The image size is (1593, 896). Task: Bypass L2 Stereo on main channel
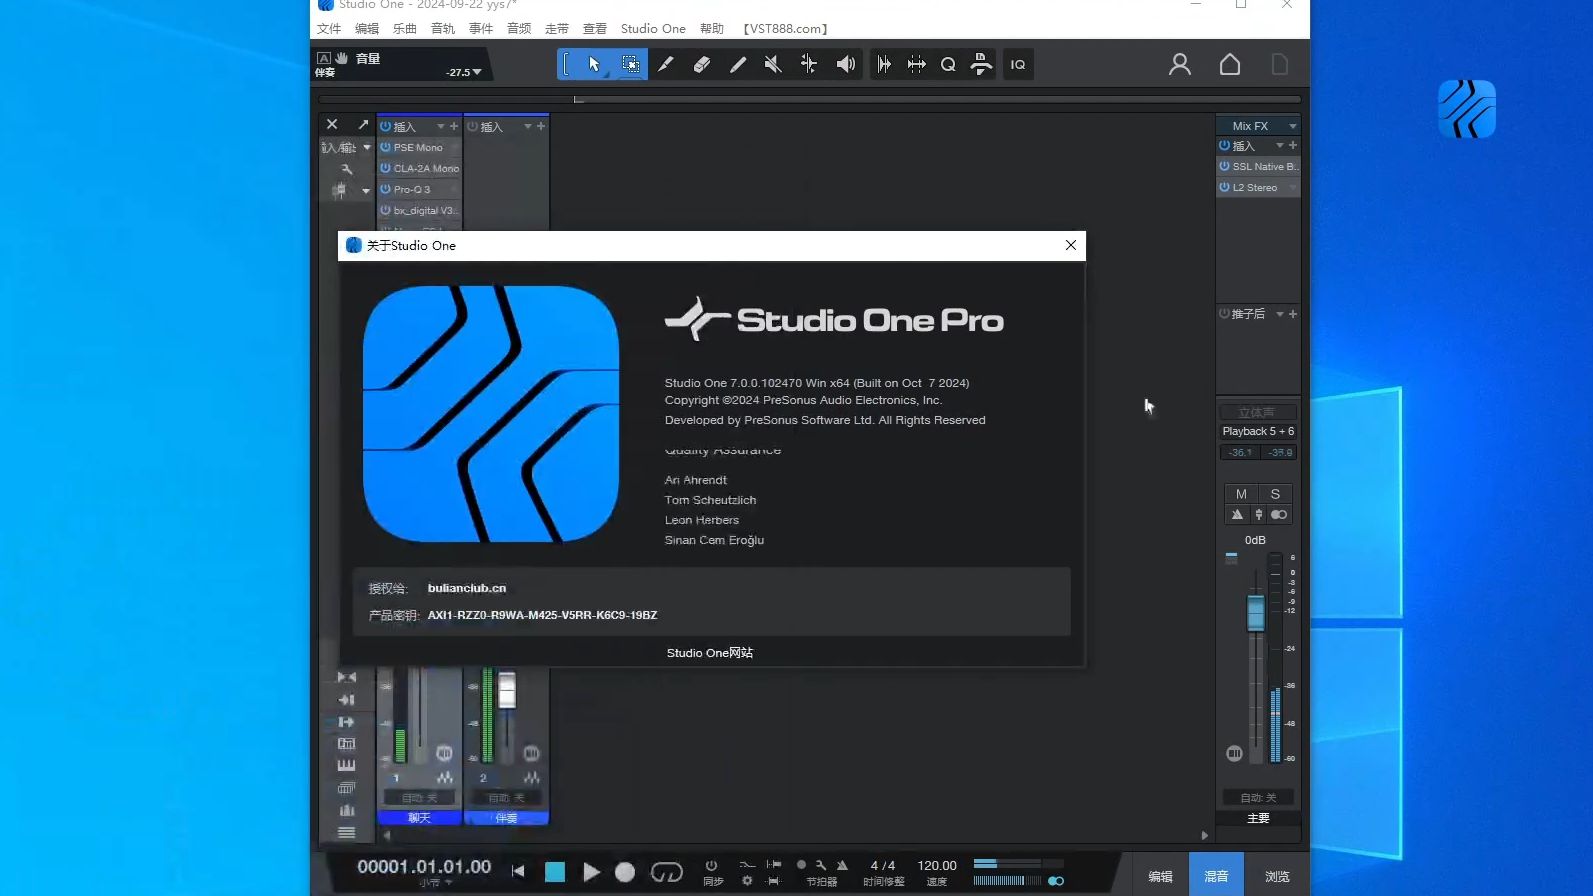[1224, 187]
